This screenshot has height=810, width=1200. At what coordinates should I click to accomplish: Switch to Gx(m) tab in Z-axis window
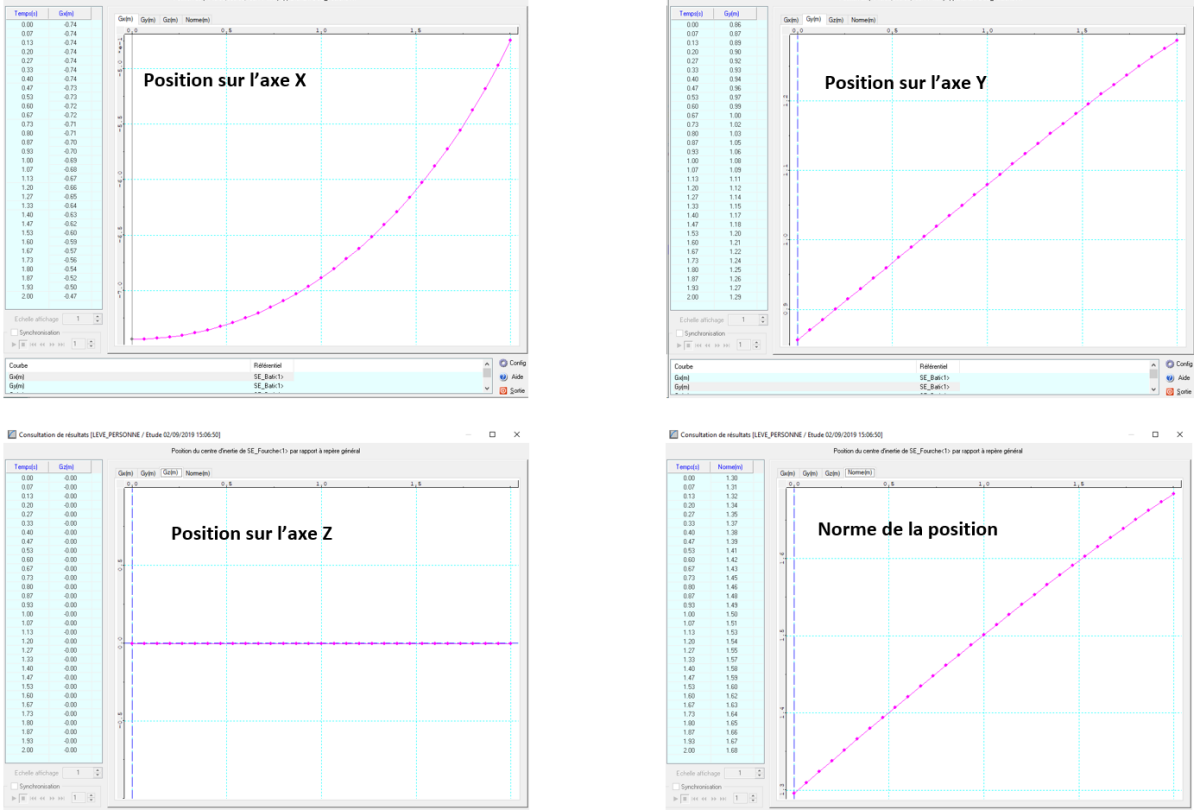pos(125,472)
